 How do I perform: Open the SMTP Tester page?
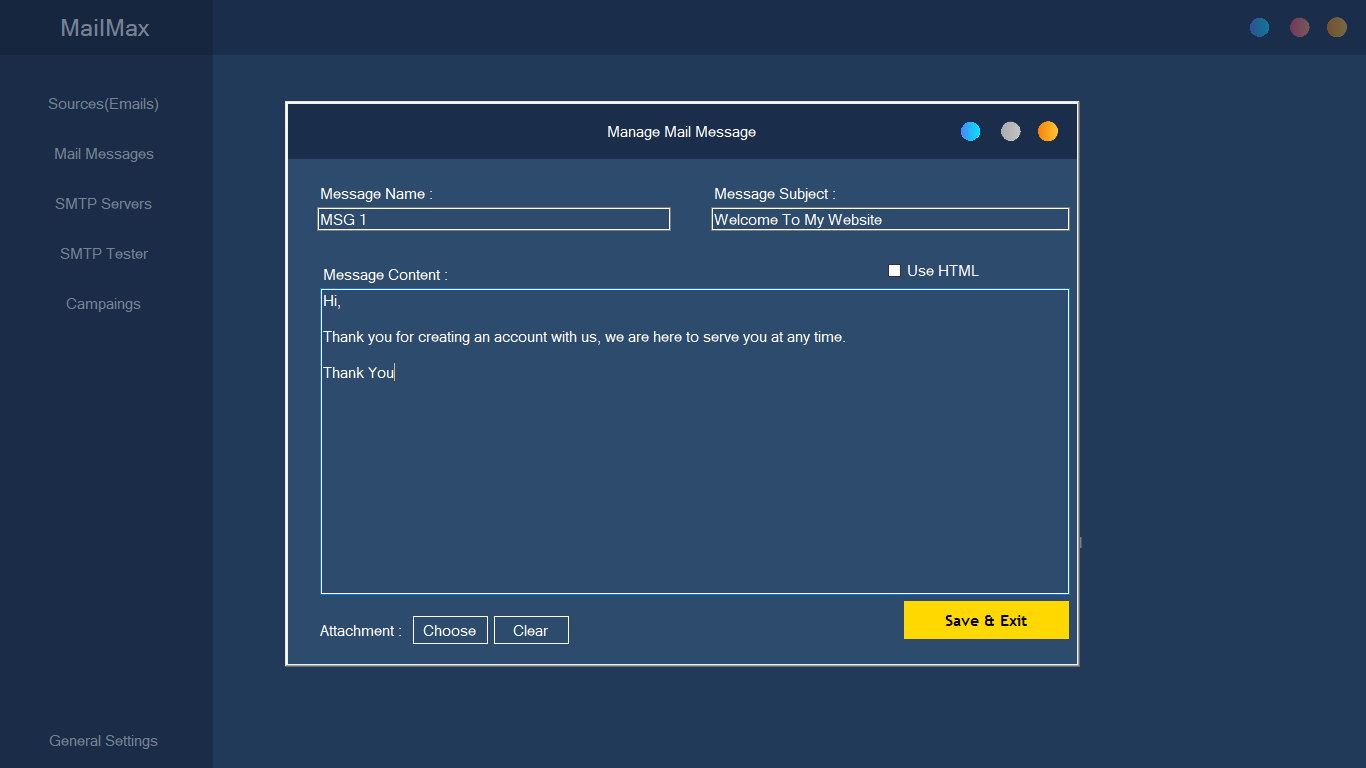pyautogui.click(x=103, y=253)
